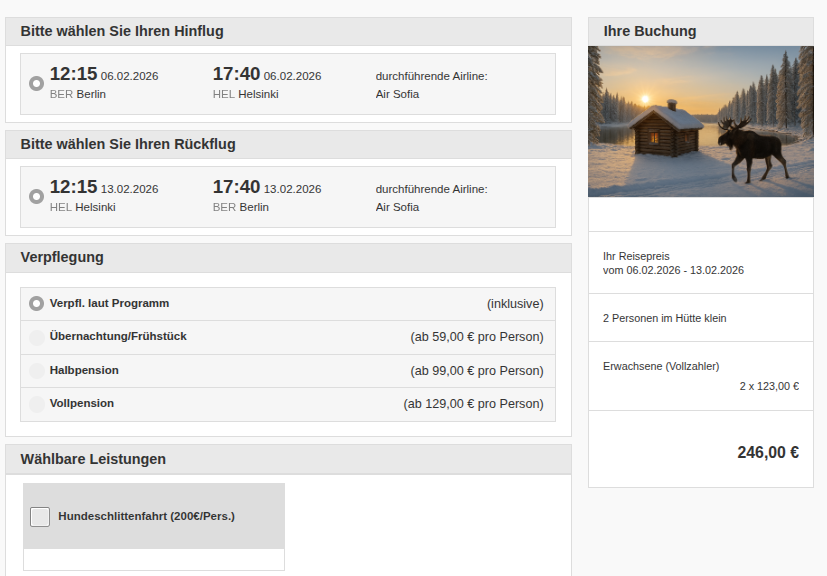Pick the Halbpension radio option
827x576 pixels.
(37, 371)
